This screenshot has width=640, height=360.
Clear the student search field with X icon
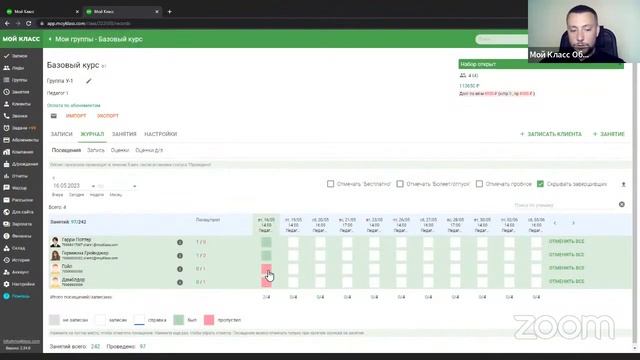click(622, 204)
